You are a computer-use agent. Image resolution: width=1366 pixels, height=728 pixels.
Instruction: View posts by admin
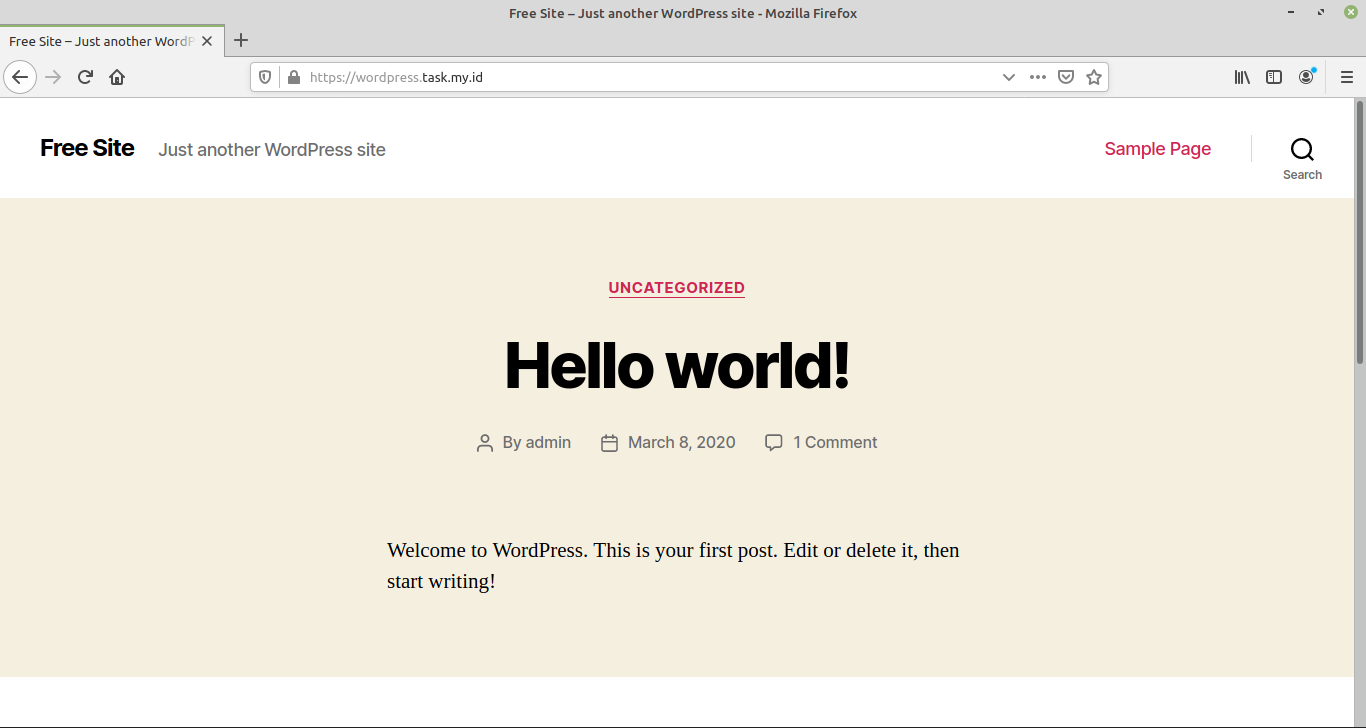pos(548,442)
